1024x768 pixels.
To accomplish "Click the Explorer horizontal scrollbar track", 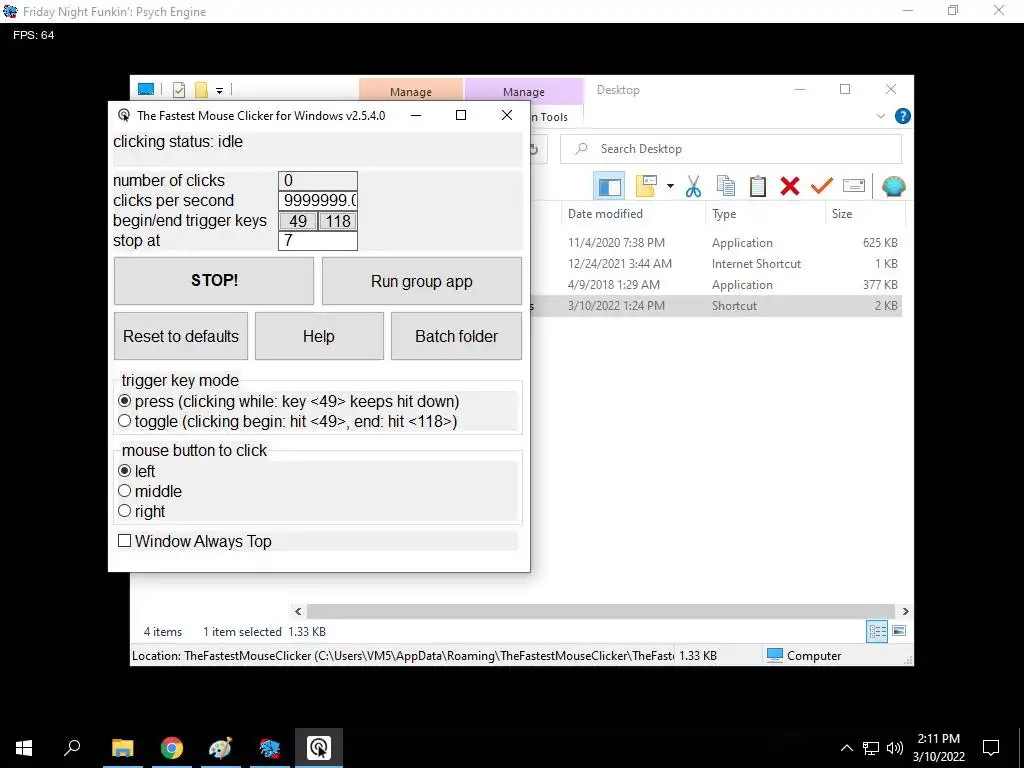I will (600, 611).
